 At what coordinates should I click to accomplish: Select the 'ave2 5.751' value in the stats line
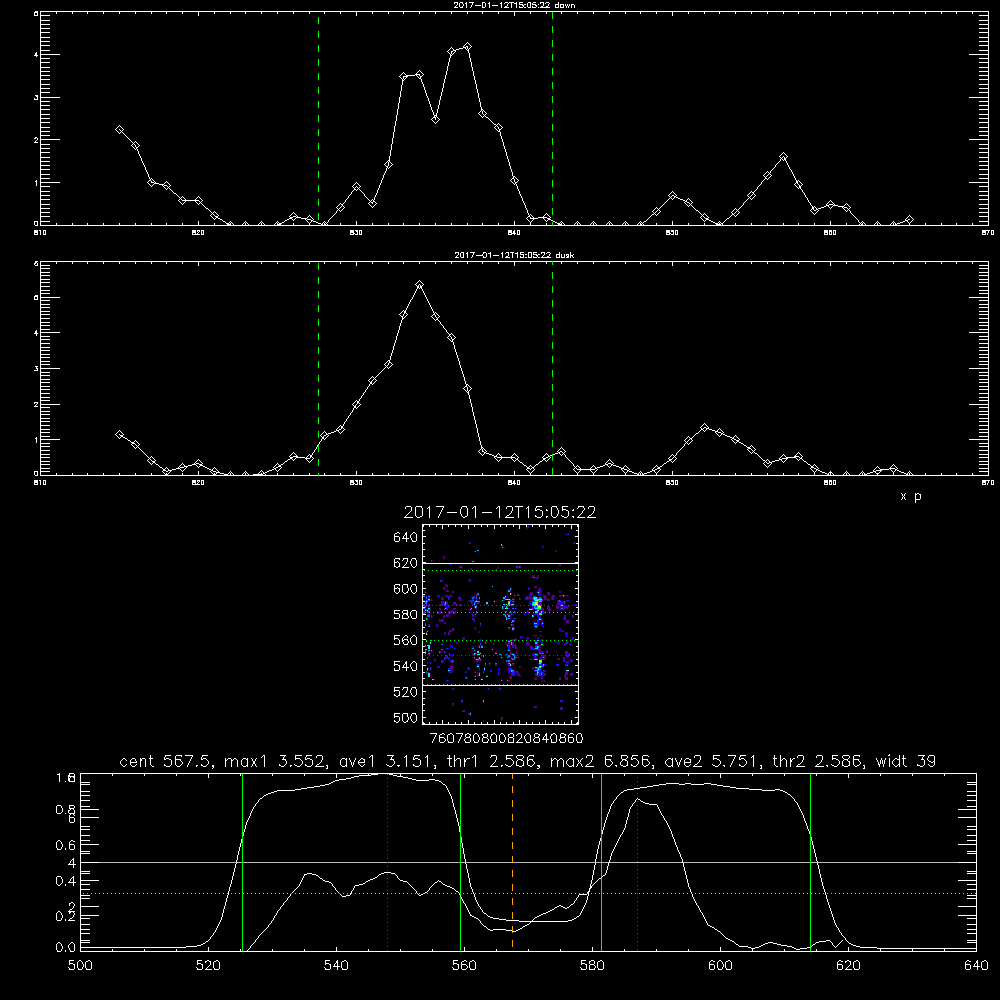(711, 761)
